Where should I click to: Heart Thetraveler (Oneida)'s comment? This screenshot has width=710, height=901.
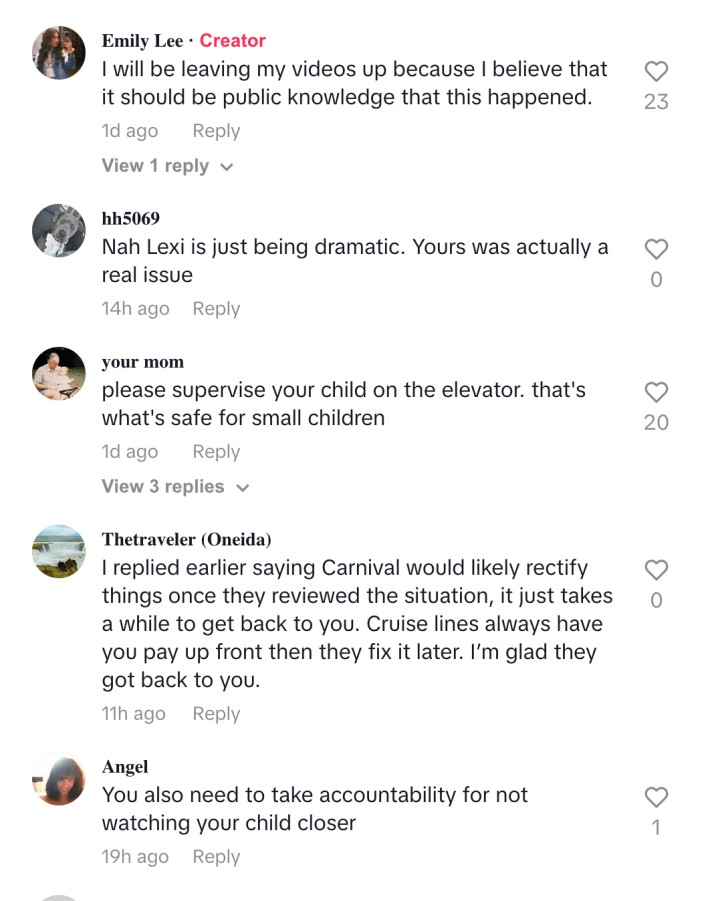[x=656, y=570]
